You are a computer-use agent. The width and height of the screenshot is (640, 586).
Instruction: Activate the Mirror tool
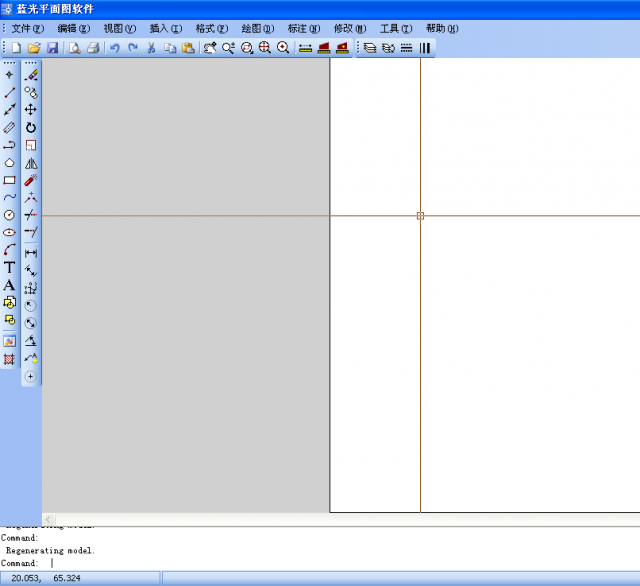tap(31, 163)
